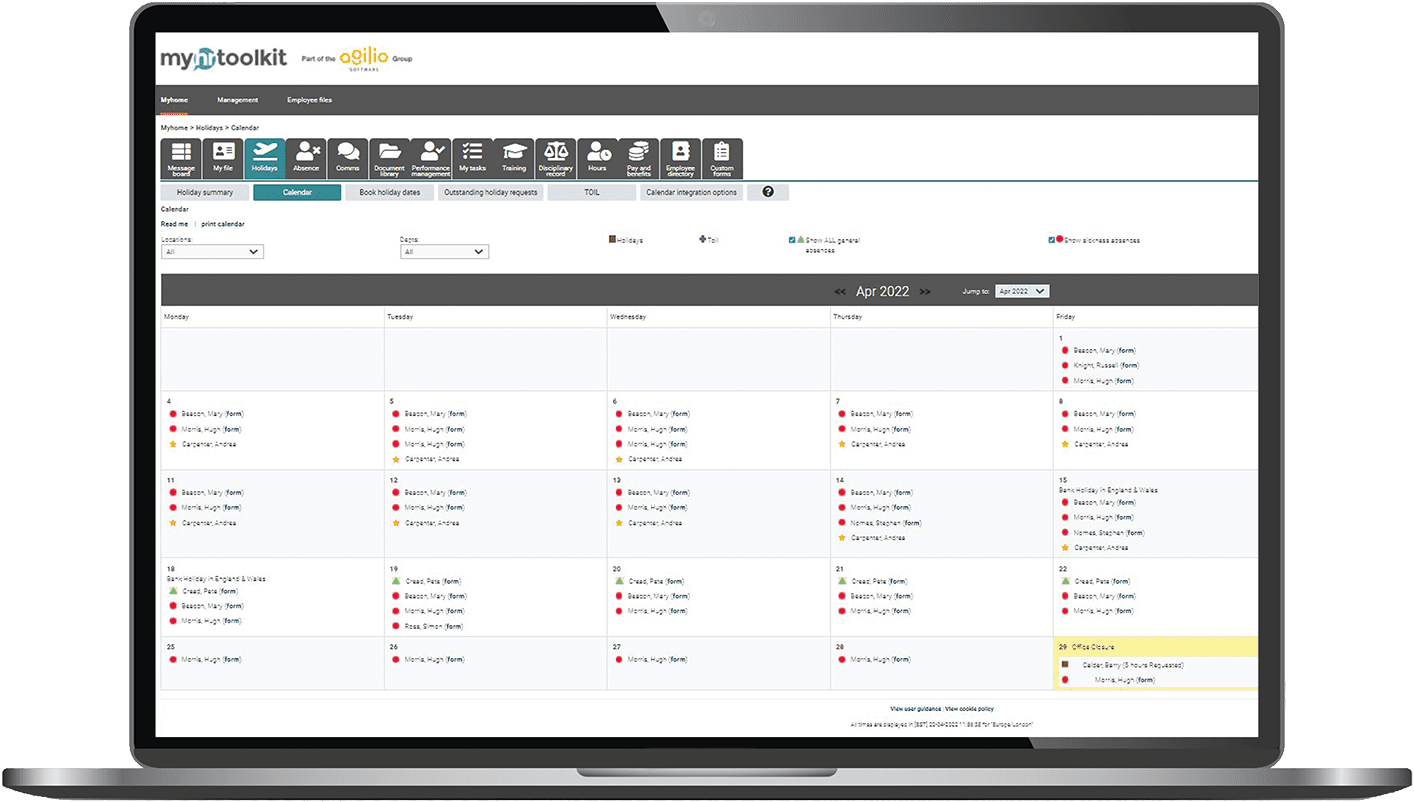
Task: Click the Pay and benefits coins icon
Action: [x=638, y=157]
